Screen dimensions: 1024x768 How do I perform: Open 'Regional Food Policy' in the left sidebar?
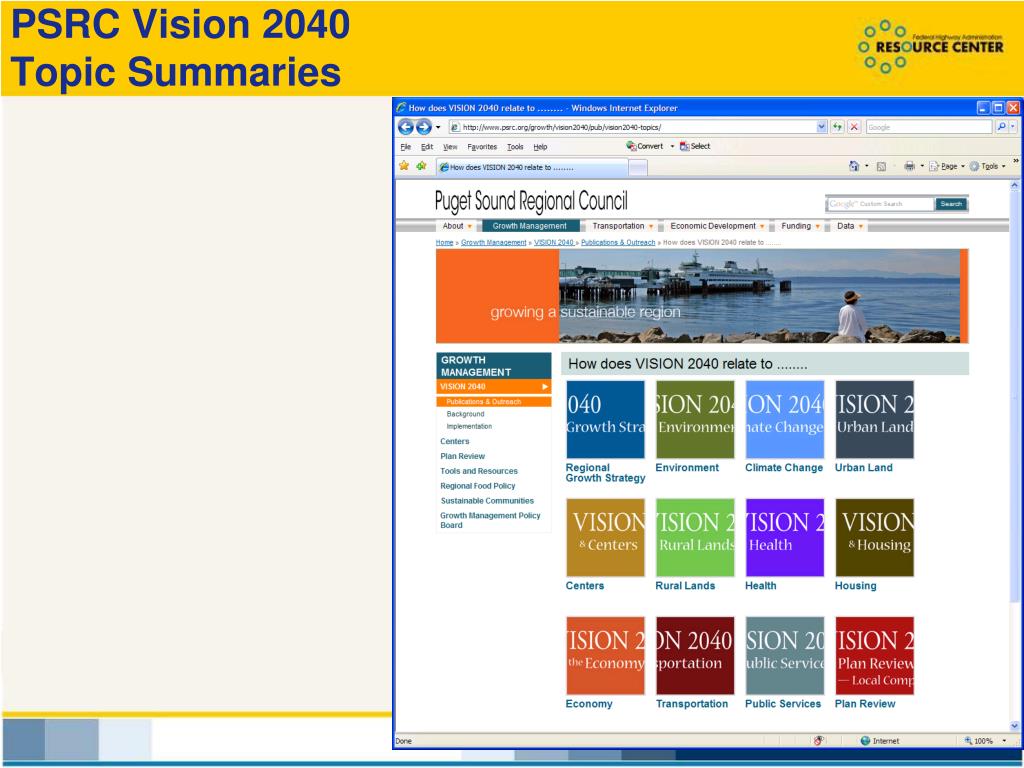pyautogui.click(x=477, y=486)
